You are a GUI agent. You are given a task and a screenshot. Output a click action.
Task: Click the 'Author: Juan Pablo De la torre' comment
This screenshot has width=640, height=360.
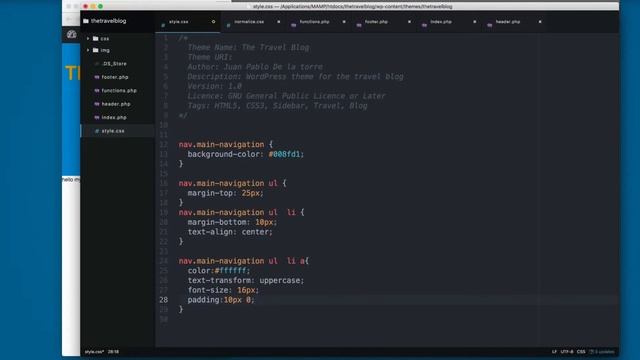(x=255, y=67)
